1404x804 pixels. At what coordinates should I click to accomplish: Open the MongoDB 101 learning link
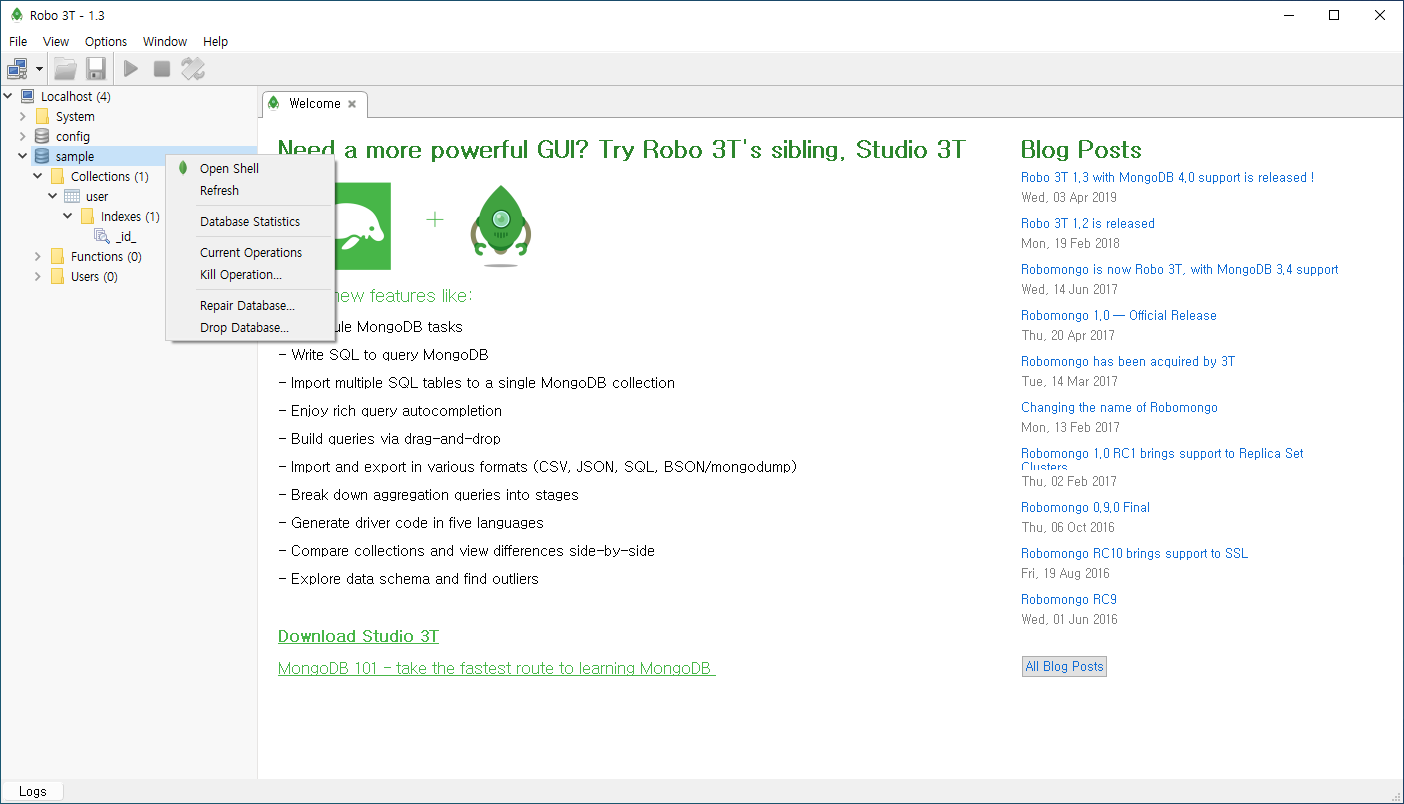pyautogui.click(x=497, y=668)
